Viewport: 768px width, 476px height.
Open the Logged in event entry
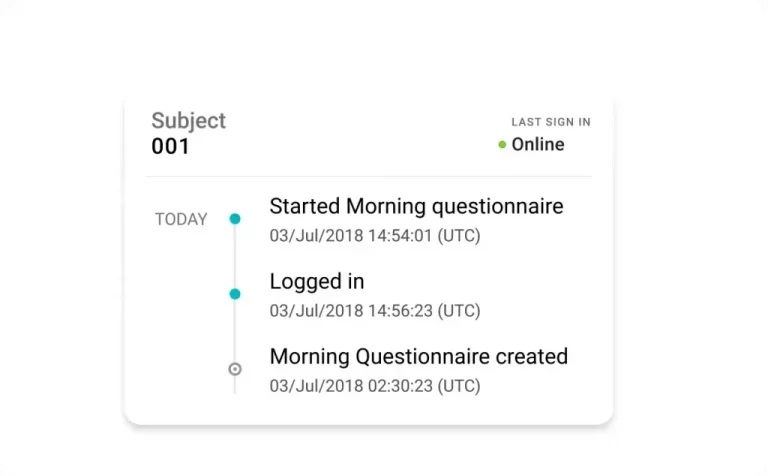317,282
